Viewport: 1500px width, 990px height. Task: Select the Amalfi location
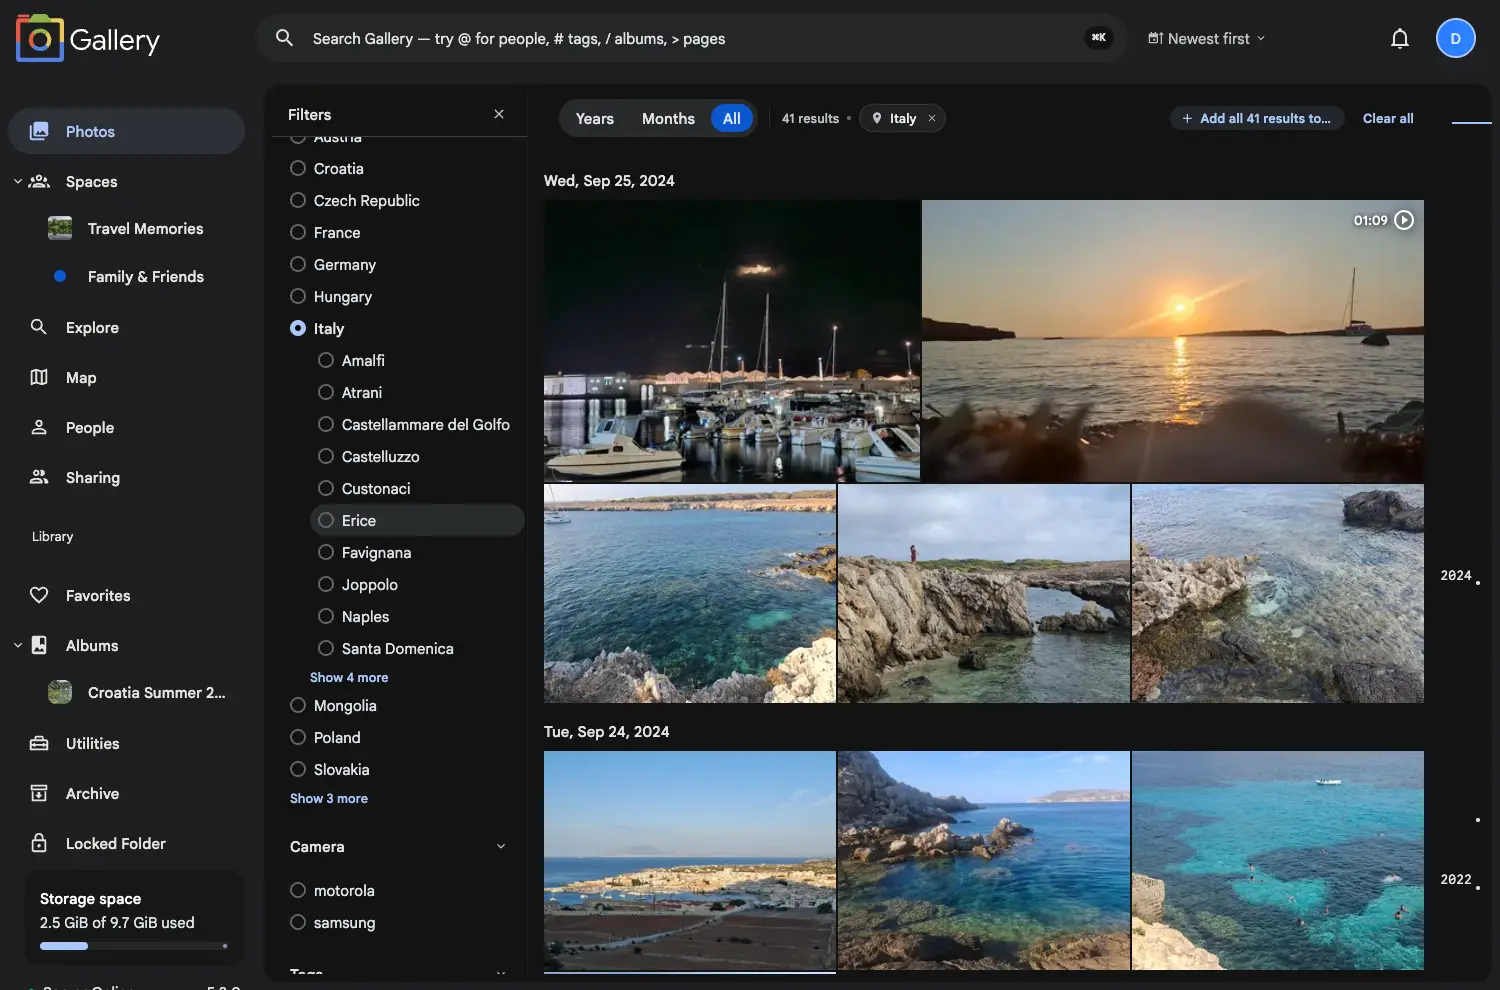[x=326, y=360]
